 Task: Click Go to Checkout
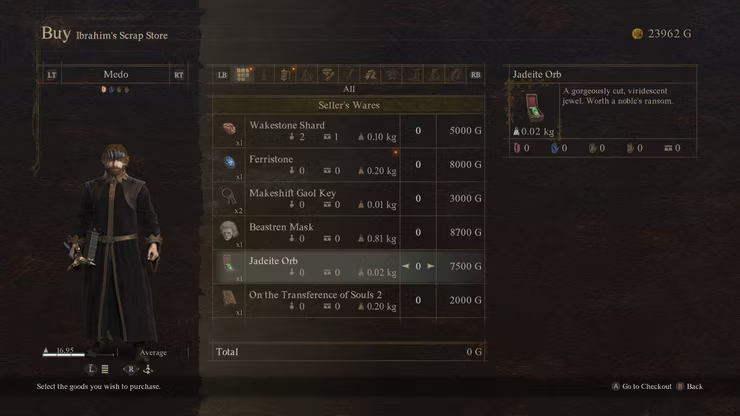tap(641, 386)
